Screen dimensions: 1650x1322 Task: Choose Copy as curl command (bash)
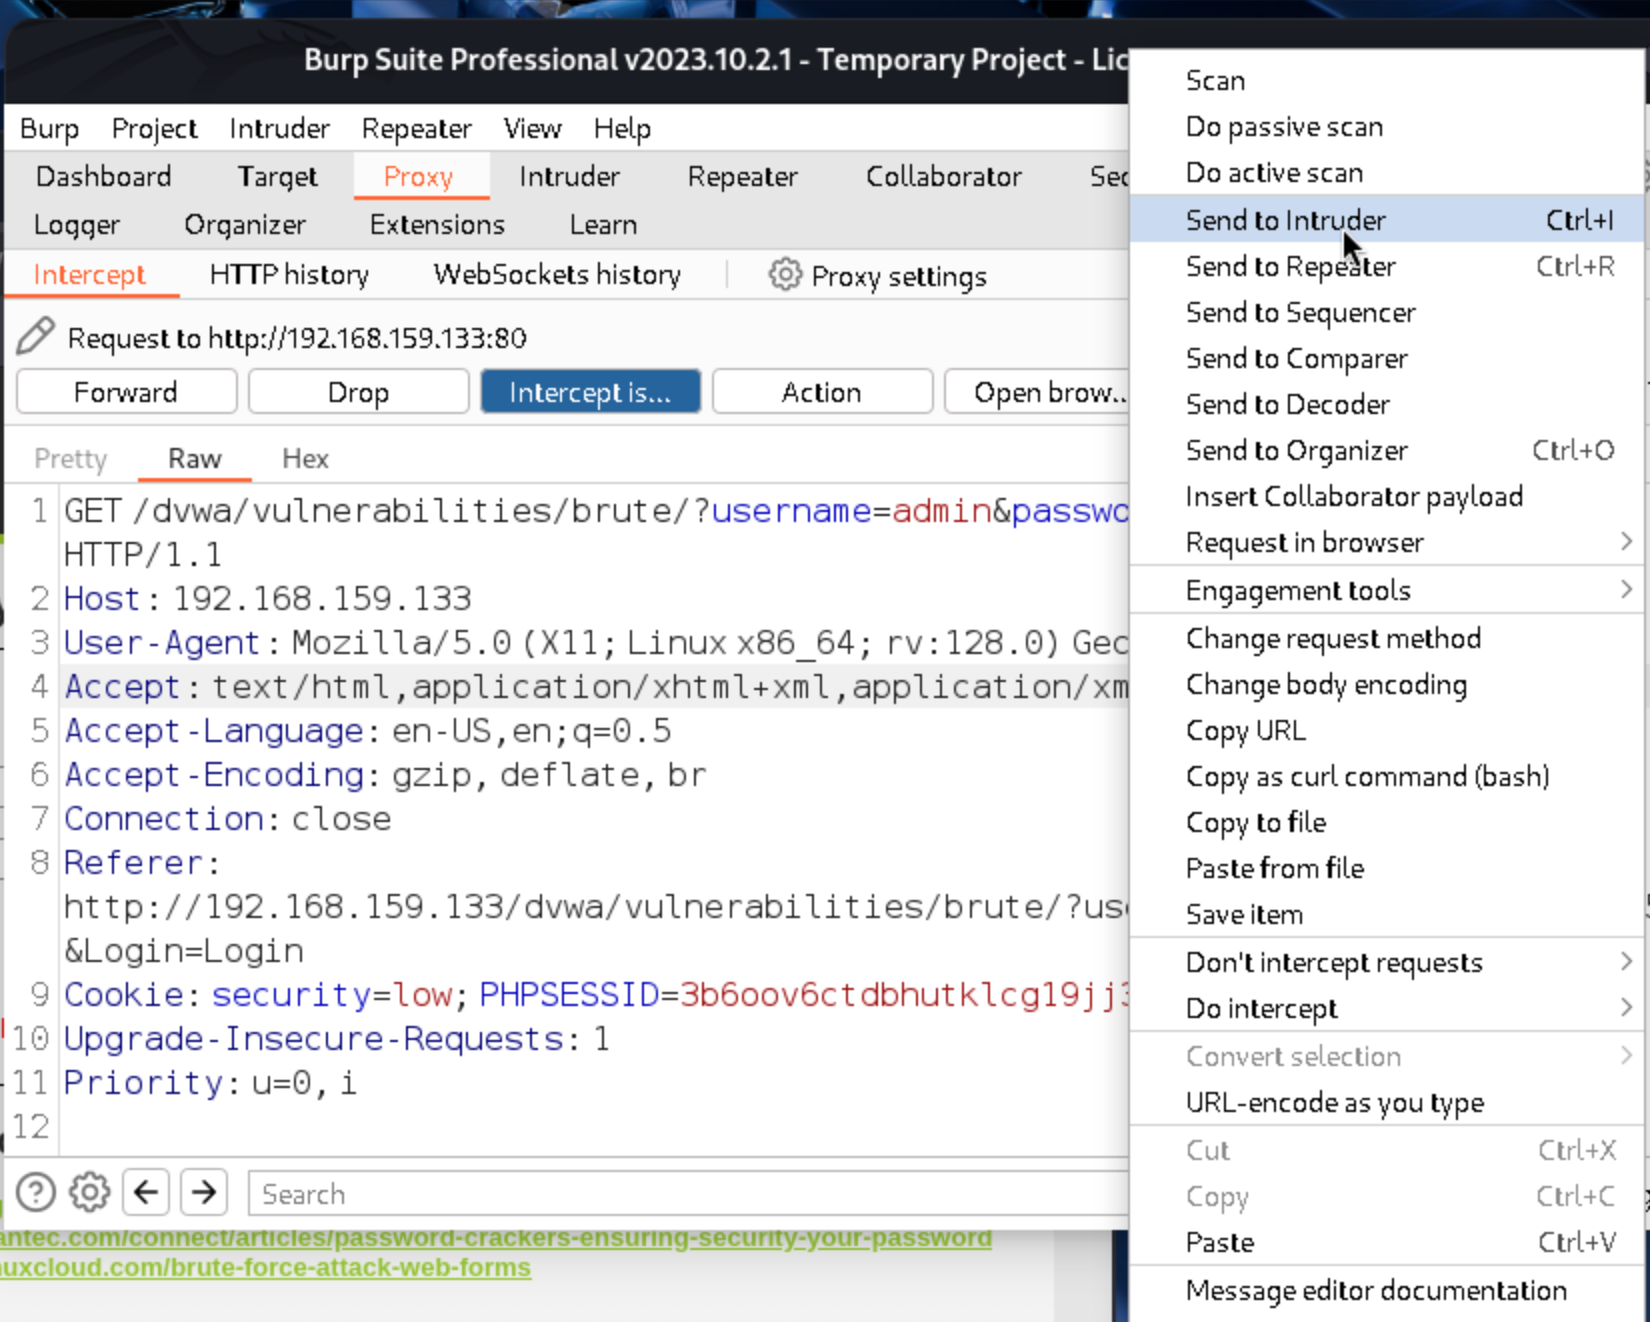(x=1388, y=776)
